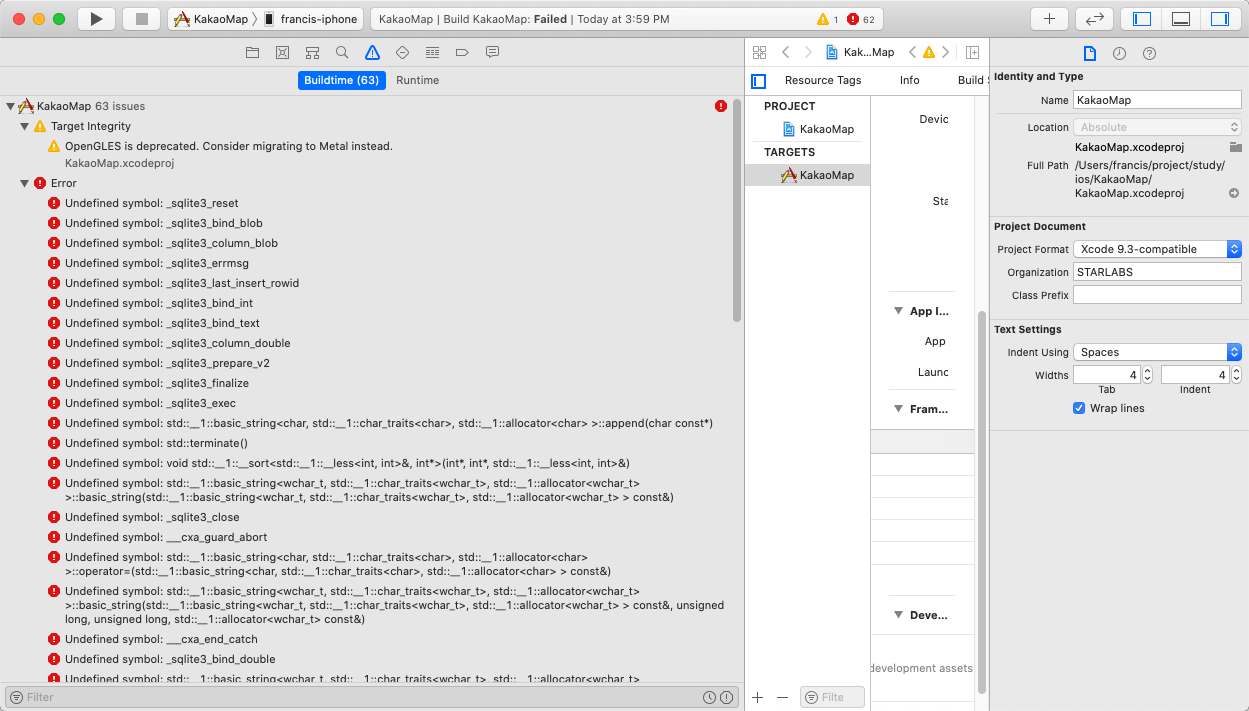Adjust the Indent width stepper
Screen dimensions: 1249x711
click(1236, 375)
